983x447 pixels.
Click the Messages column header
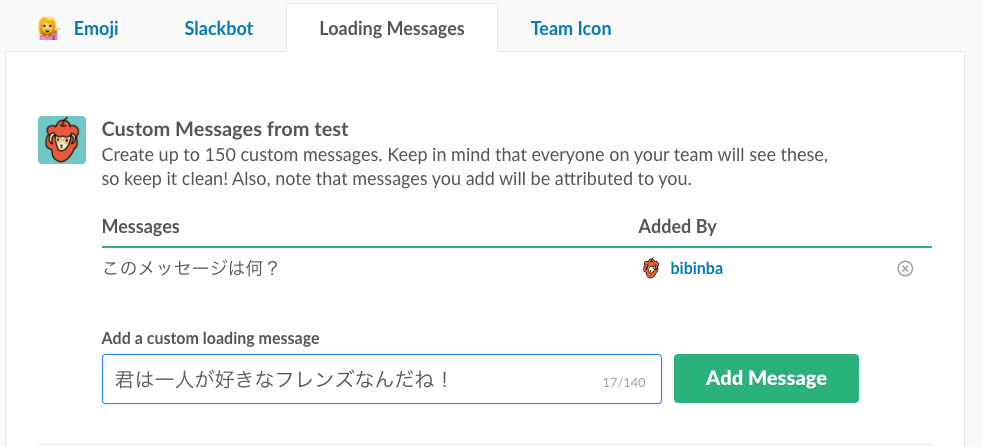[x=140, y=226]
